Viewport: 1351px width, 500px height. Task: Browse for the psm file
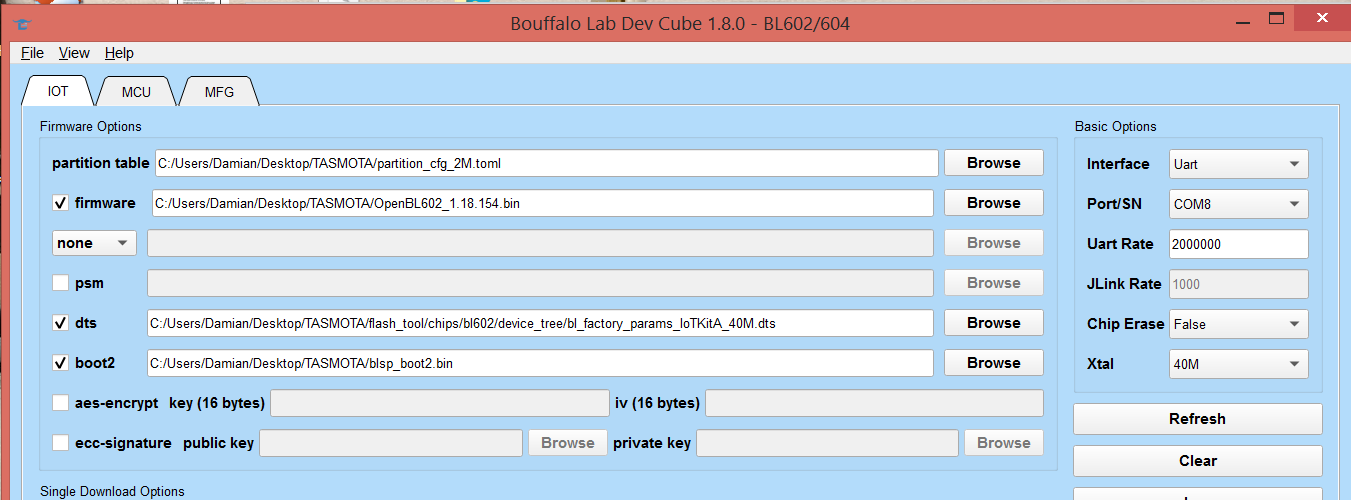(994, 283)
